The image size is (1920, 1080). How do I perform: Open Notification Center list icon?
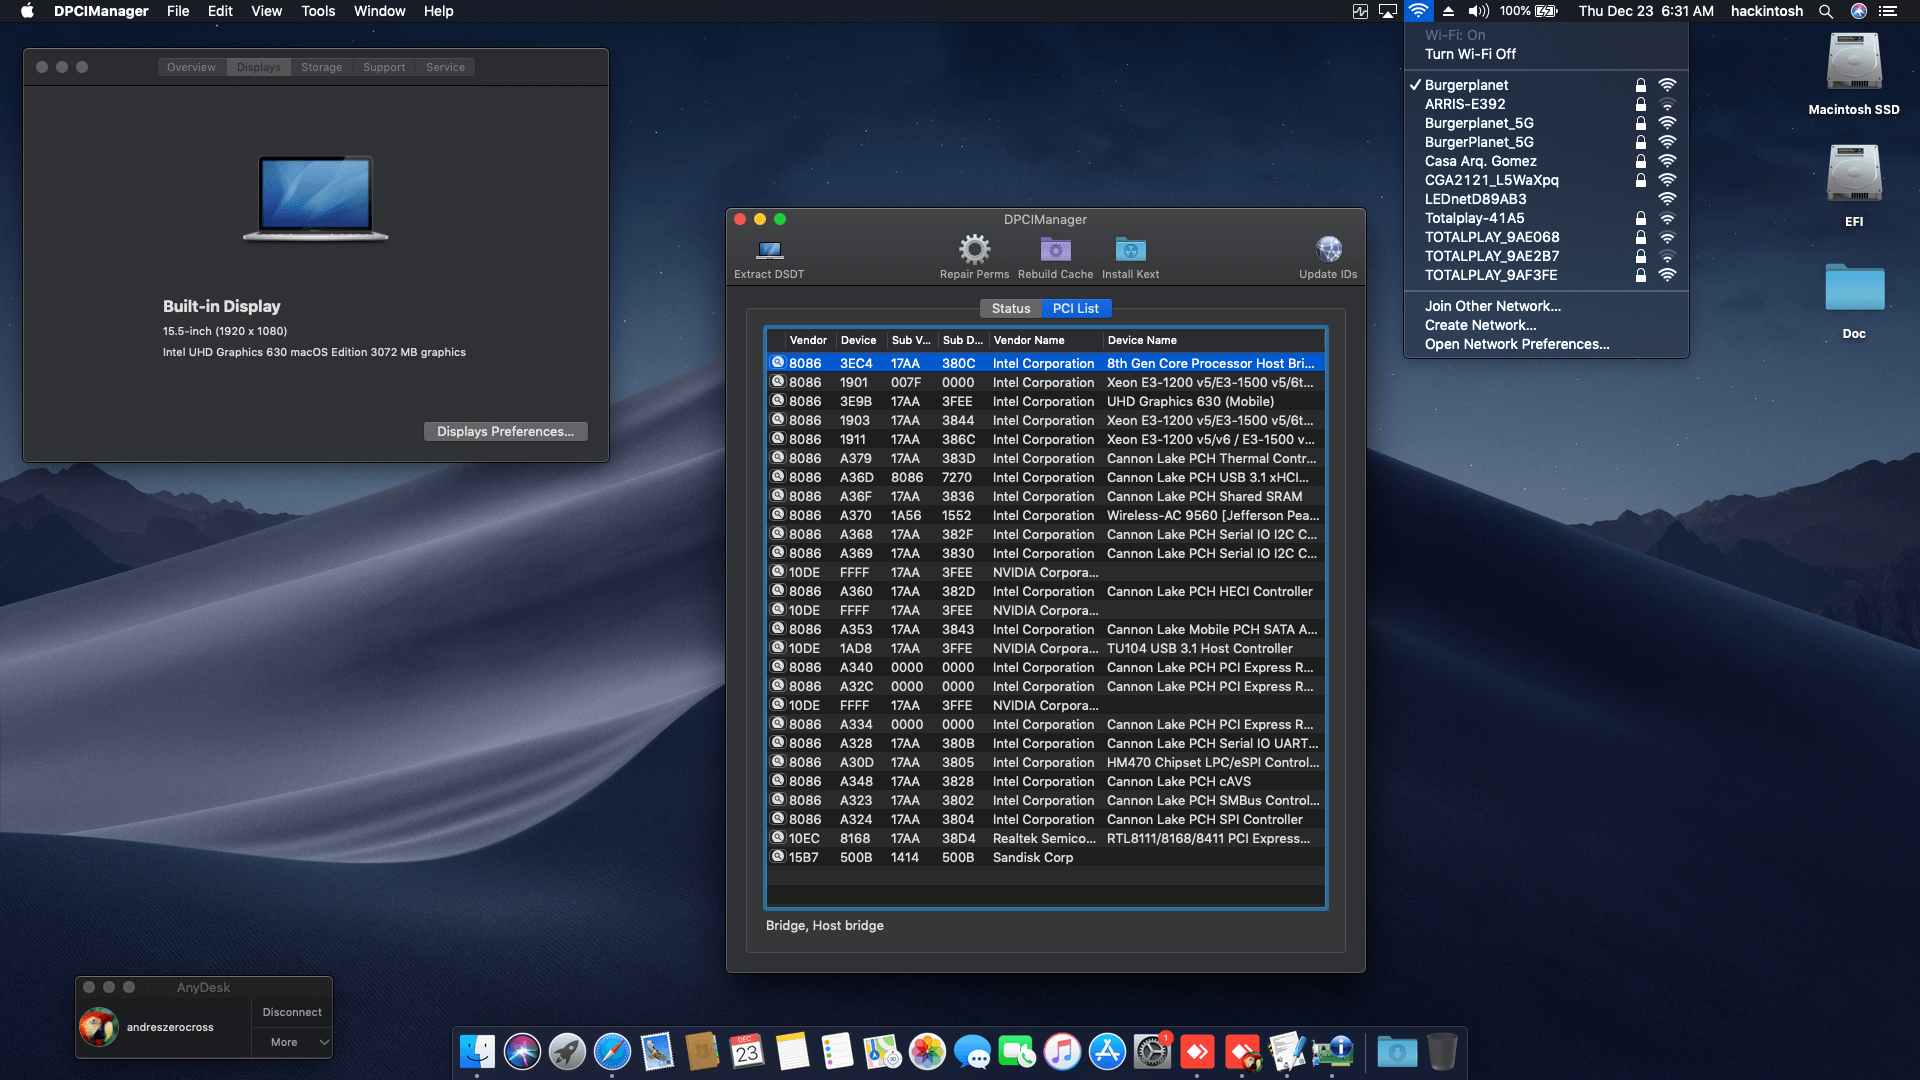(x=1888, y=11)
